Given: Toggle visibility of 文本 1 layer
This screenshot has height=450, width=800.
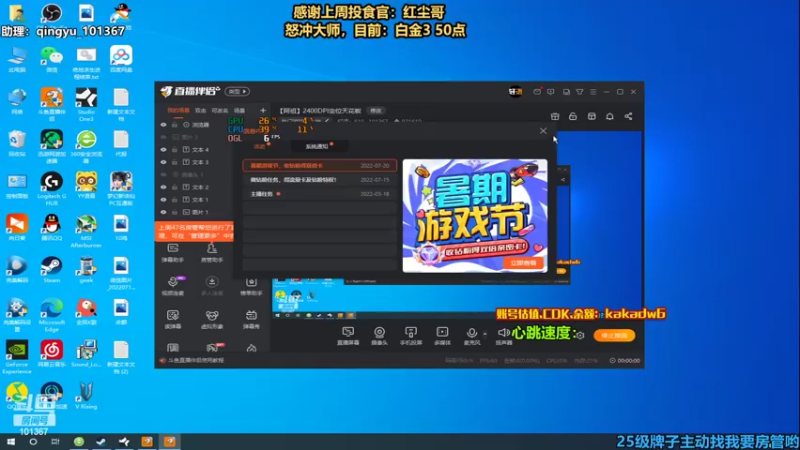Looking at the screenshot, I should coord(163,199).
